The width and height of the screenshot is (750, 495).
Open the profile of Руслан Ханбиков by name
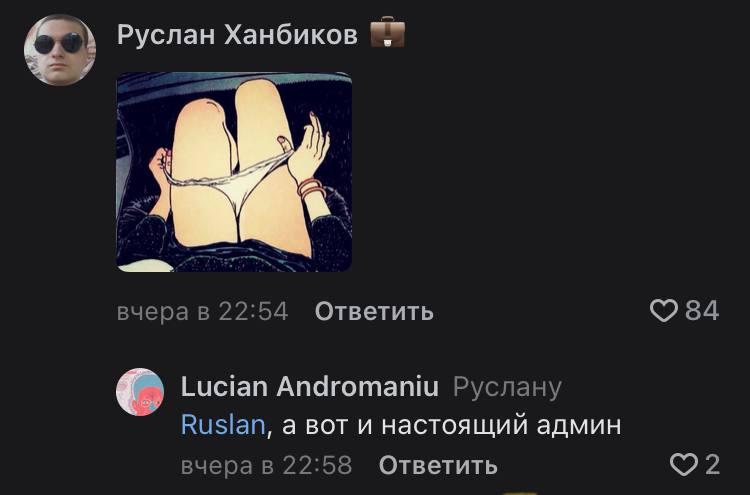(x=237, y=34)
